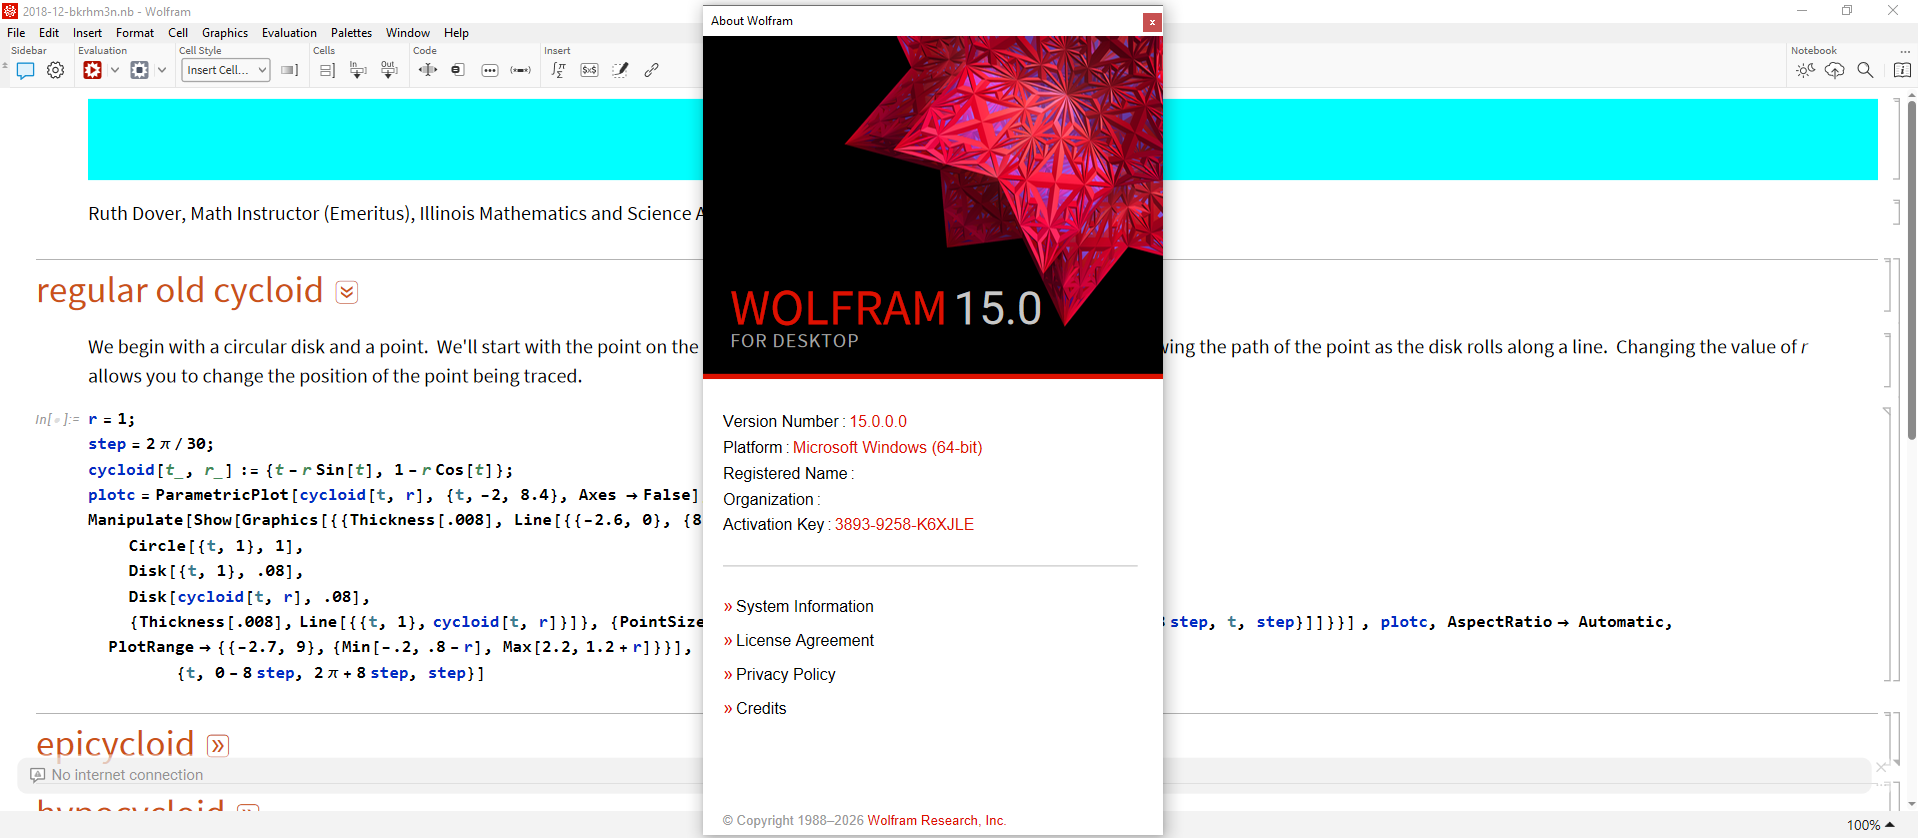
Task: Click the In[ ]:= cell label
Action: pos(57,420)
